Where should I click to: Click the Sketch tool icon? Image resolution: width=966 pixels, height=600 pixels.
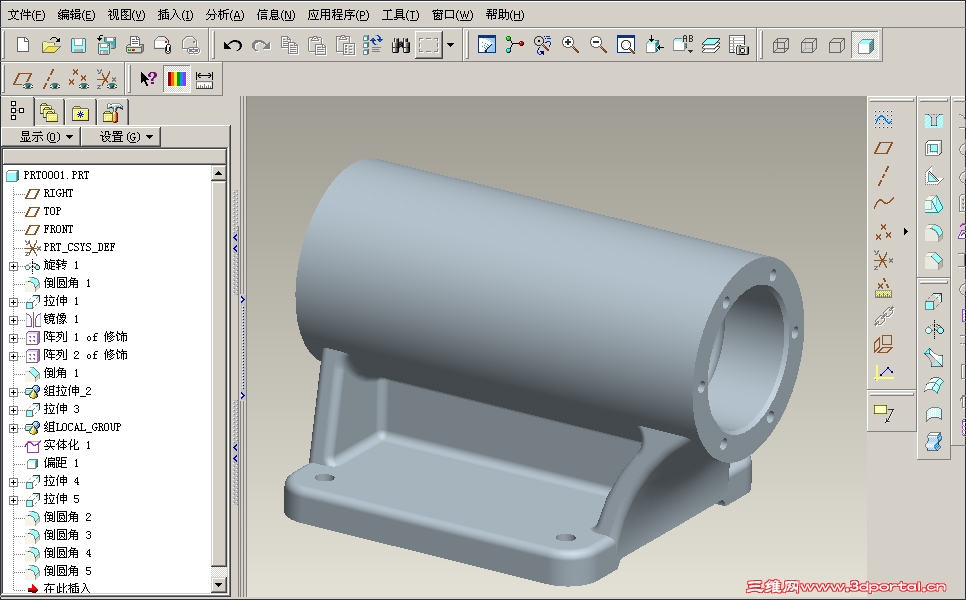pyautogui.click(x=883, y=119)
